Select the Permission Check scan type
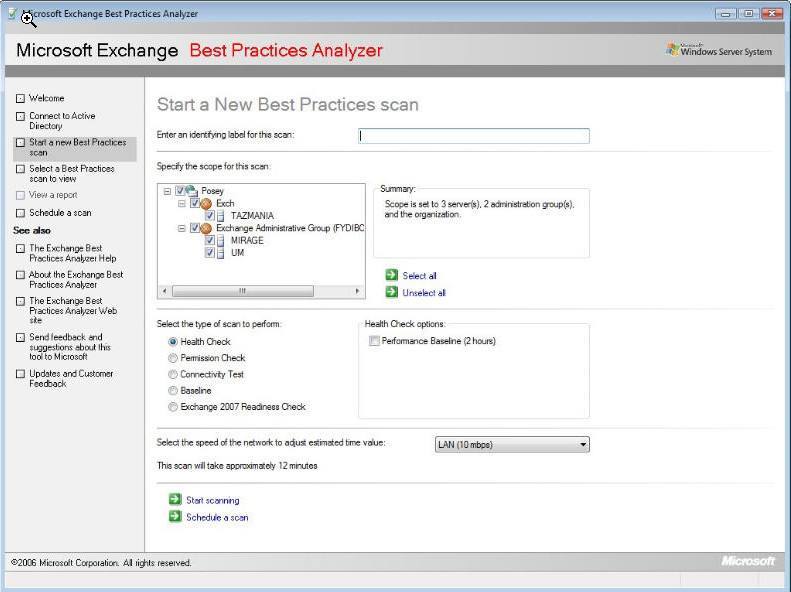The width and height of the screenshot is (791, 592). coord(173,358)
